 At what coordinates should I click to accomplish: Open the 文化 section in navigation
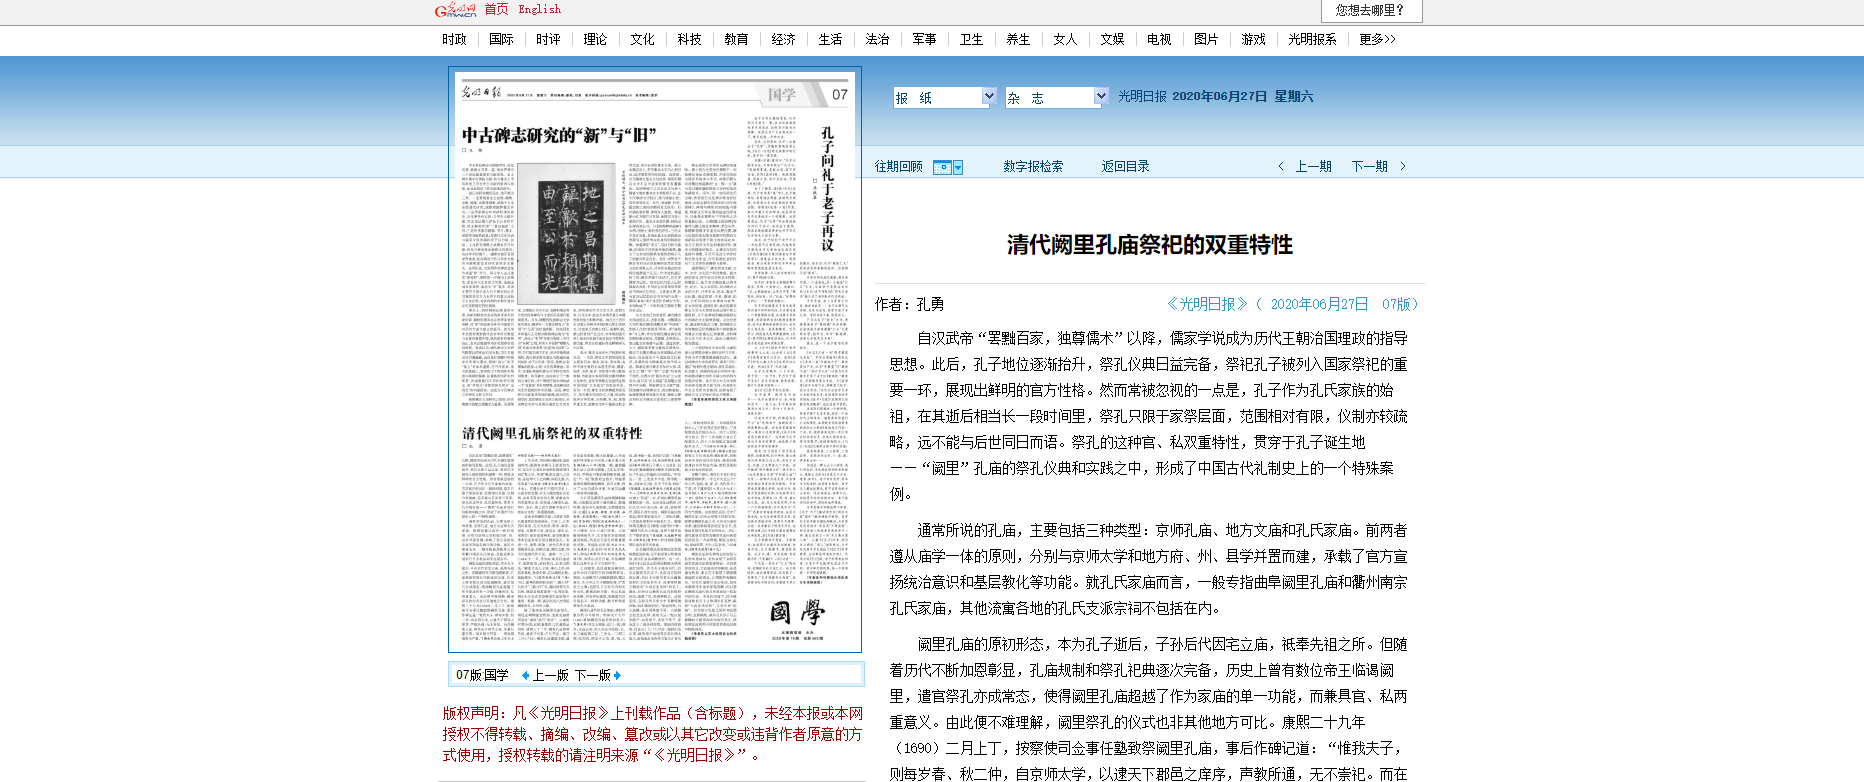pos(642,40)
